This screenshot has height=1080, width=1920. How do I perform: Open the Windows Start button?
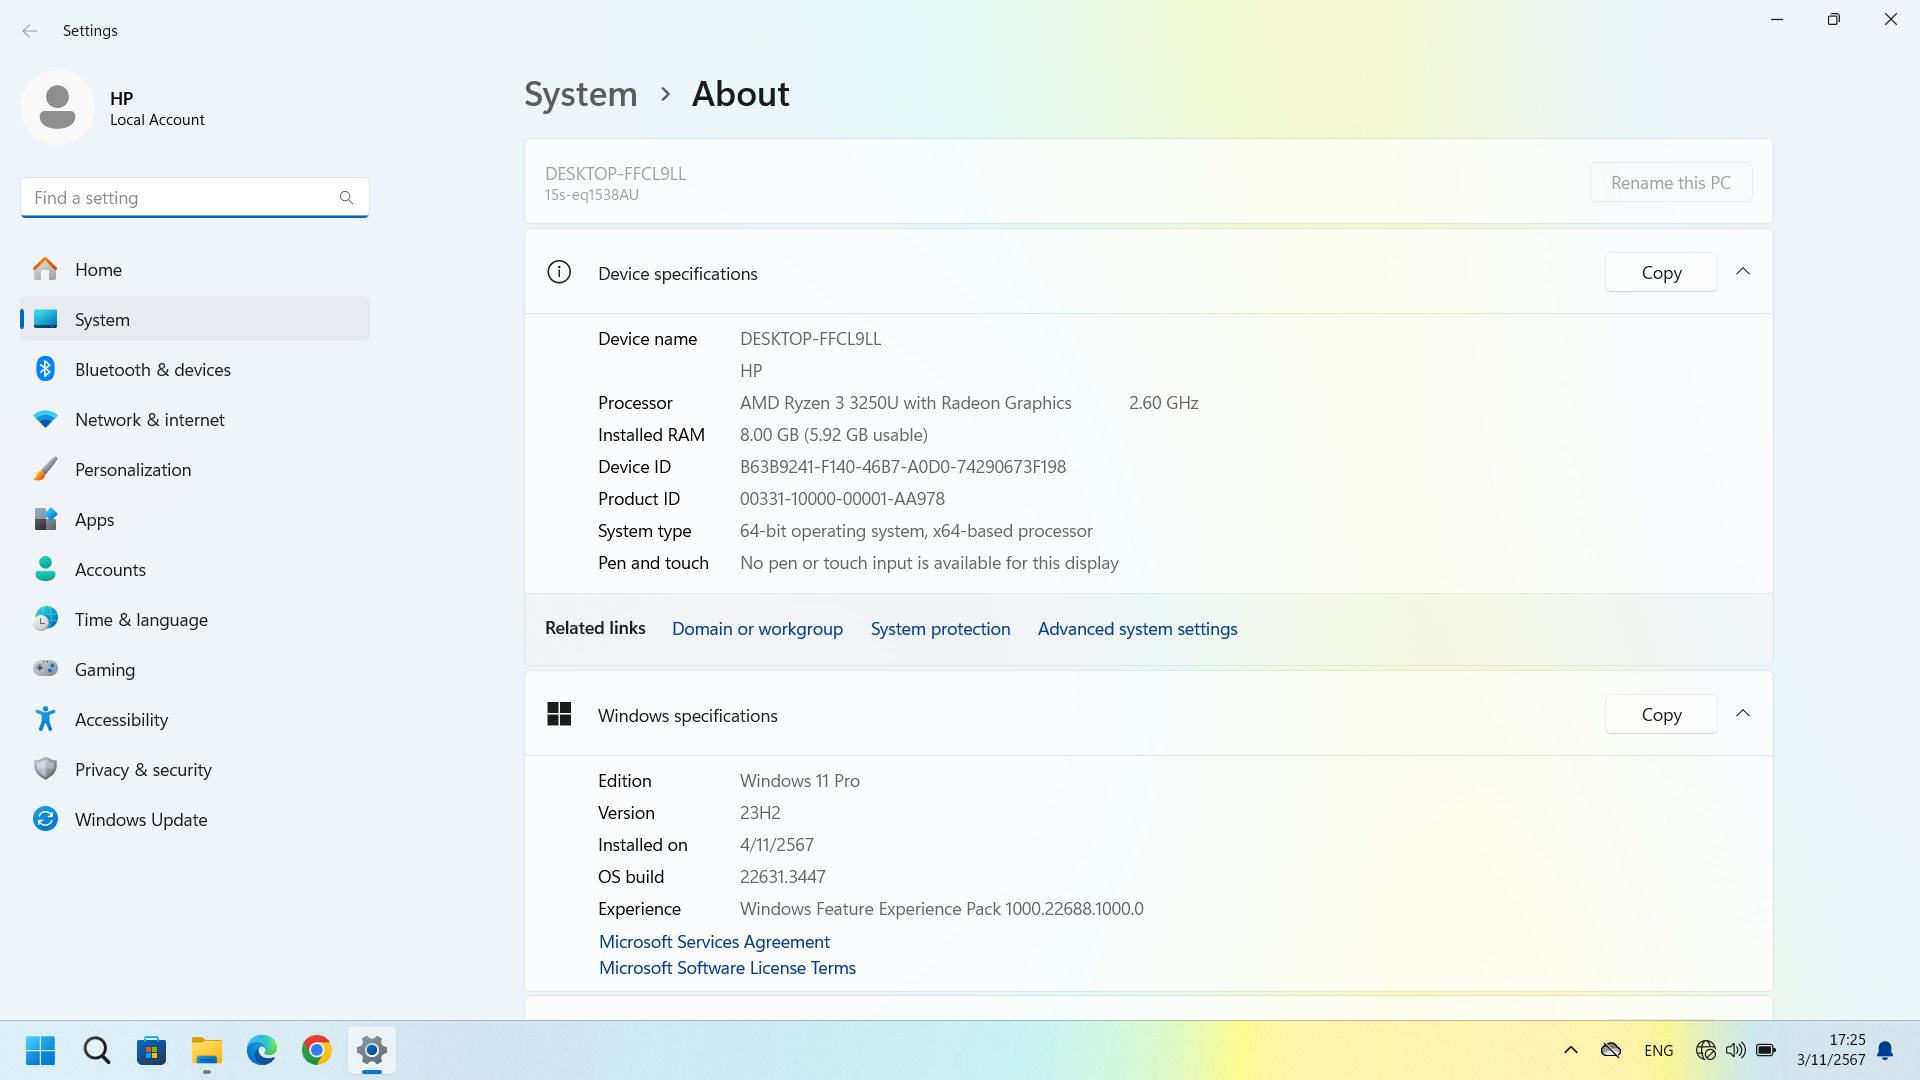coord(41,1051)
